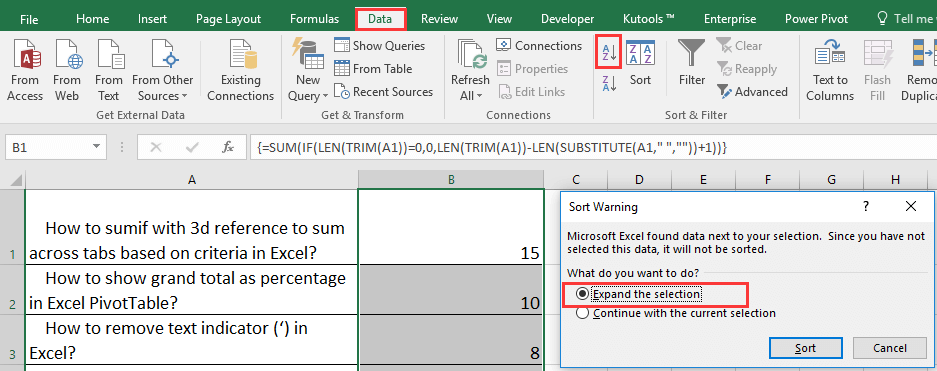Viewport: 937px width, 371px height.
Task: Switch to the Home tab
Action: pyautogui.click(x=93, y=19)
